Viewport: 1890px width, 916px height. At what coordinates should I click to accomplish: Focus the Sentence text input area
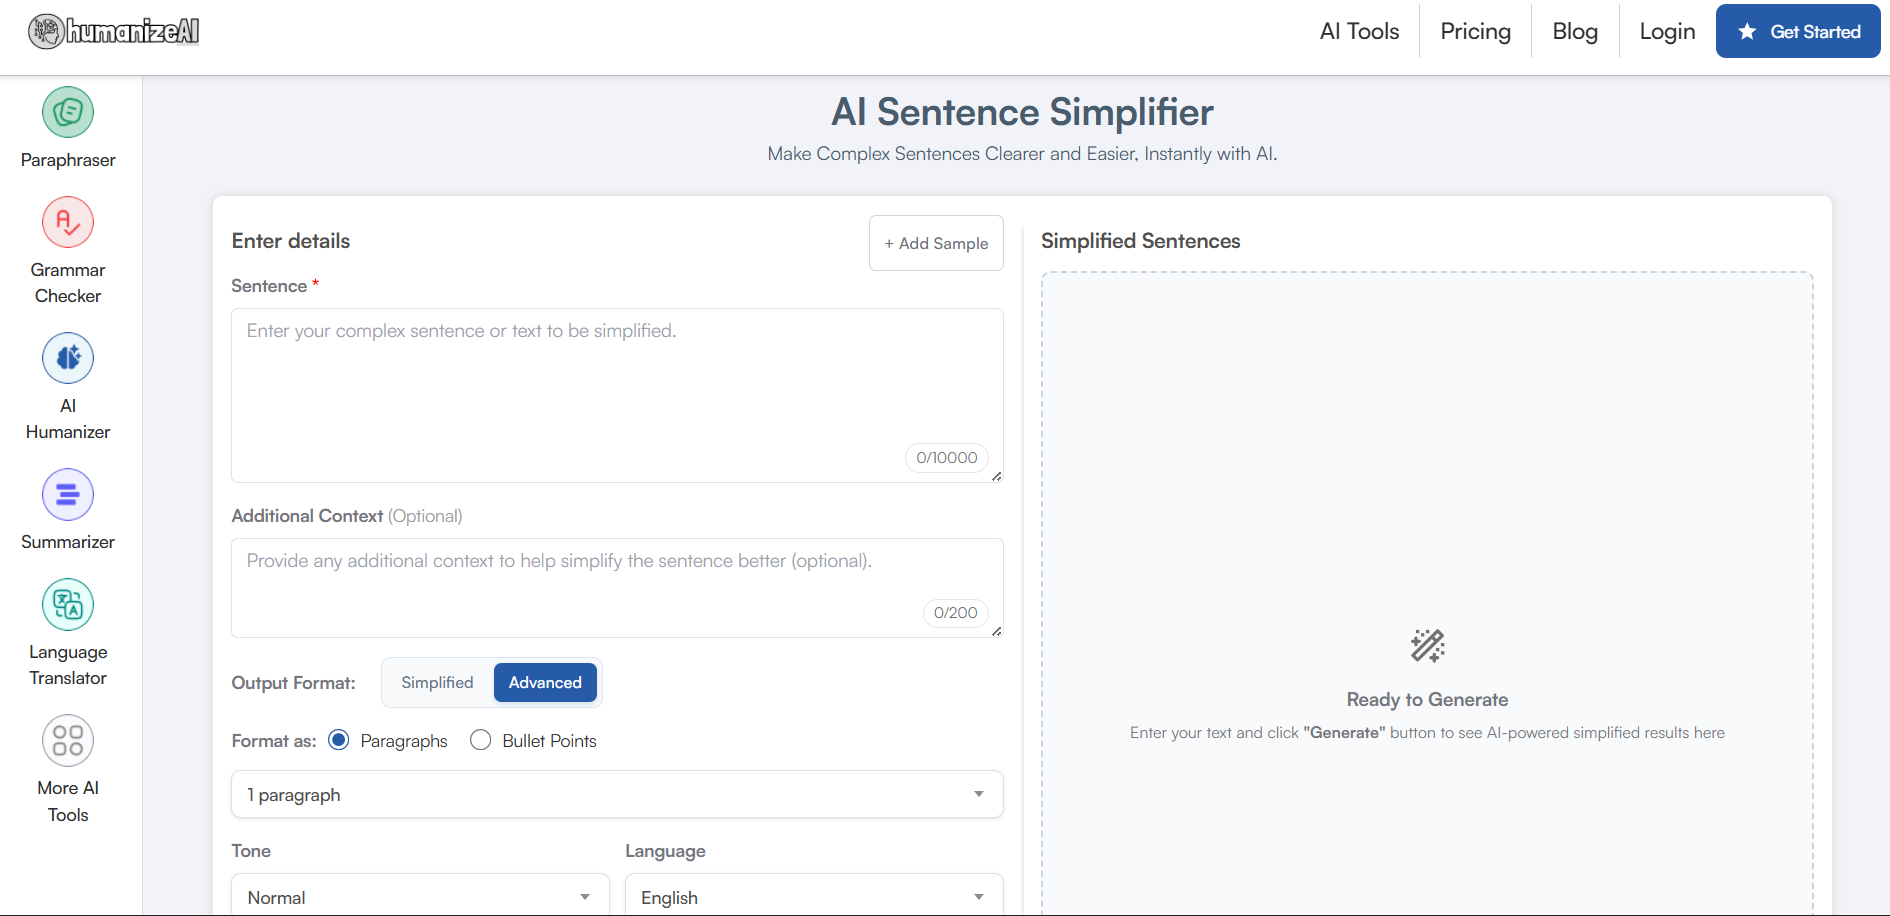(617, 390)
